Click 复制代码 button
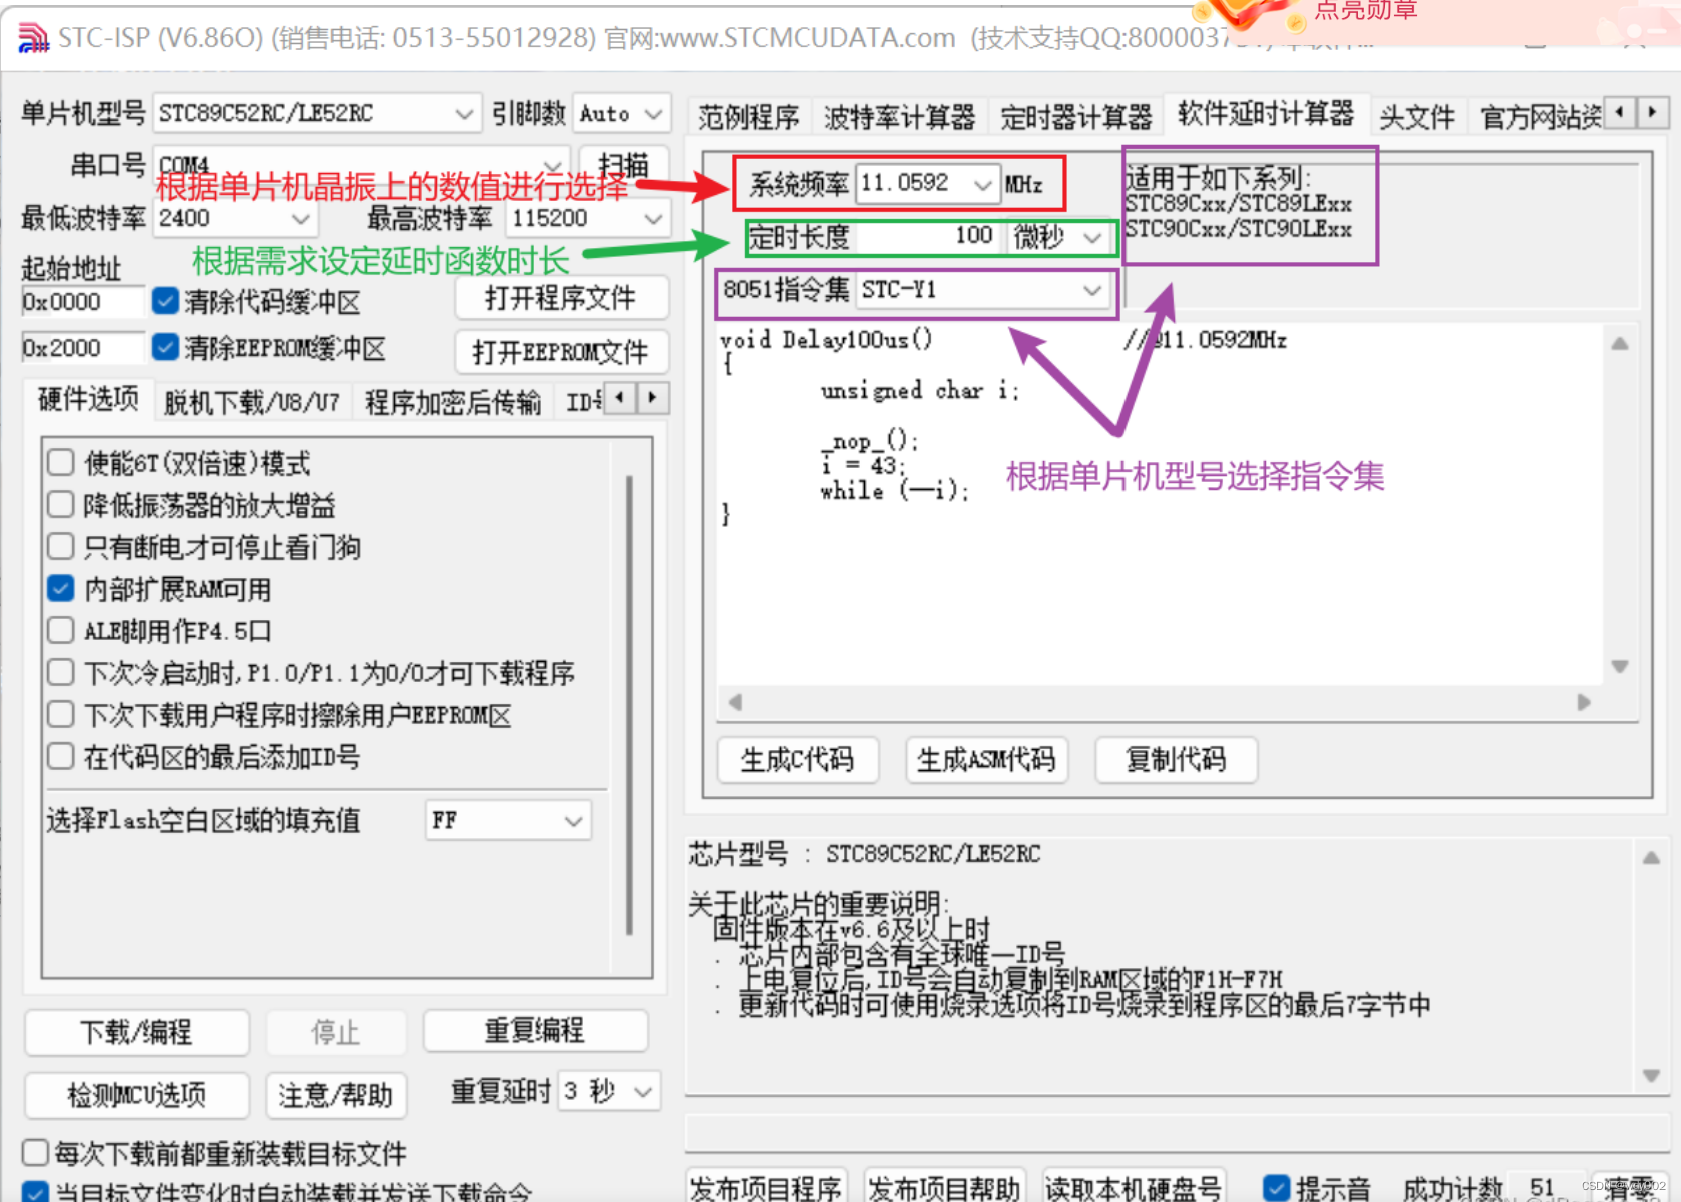Viewport: 1681px width, 1202px height. click(1176, 760)
